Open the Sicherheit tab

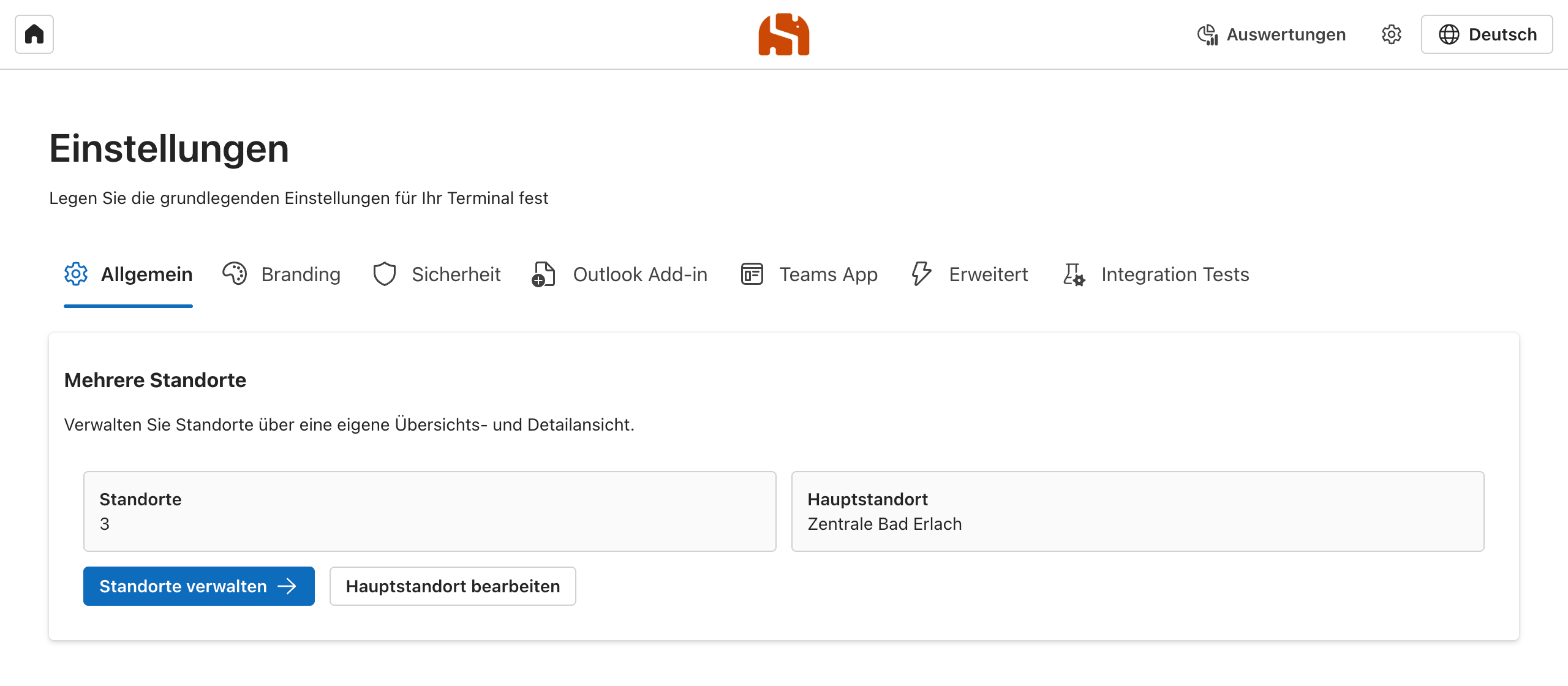pos(436,274)
